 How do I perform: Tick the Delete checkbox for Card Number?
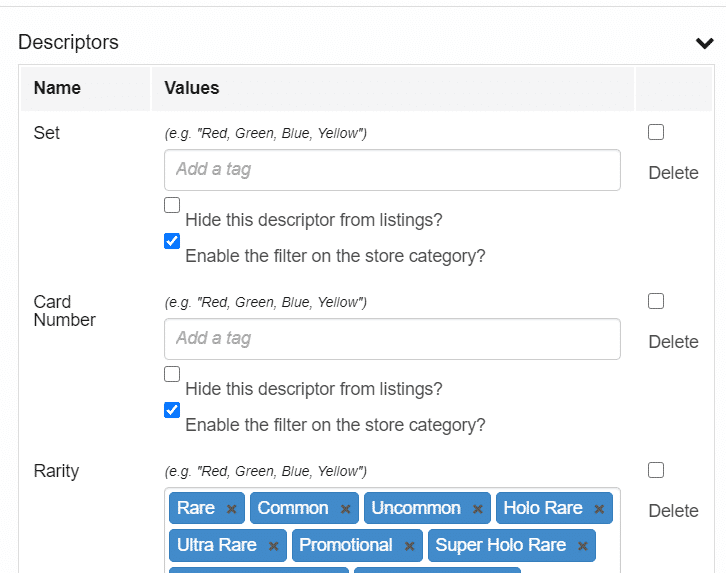click(x=656, y=301)
